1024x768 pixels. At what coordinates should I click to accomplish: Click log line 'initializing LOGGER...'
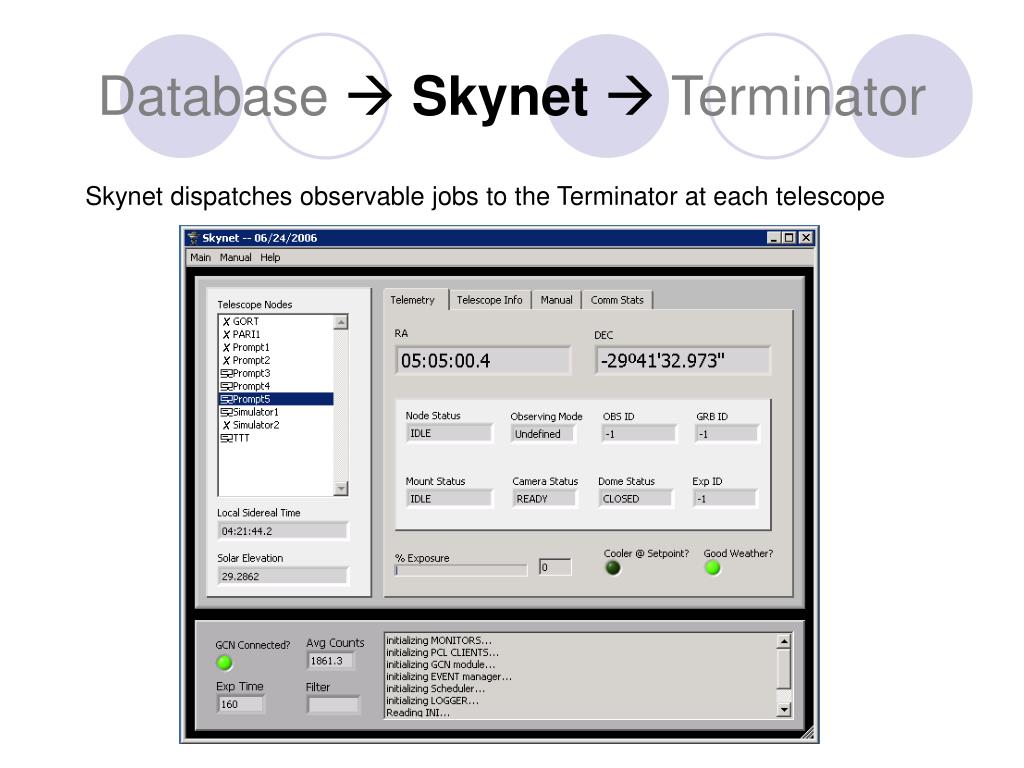point(432,700)
